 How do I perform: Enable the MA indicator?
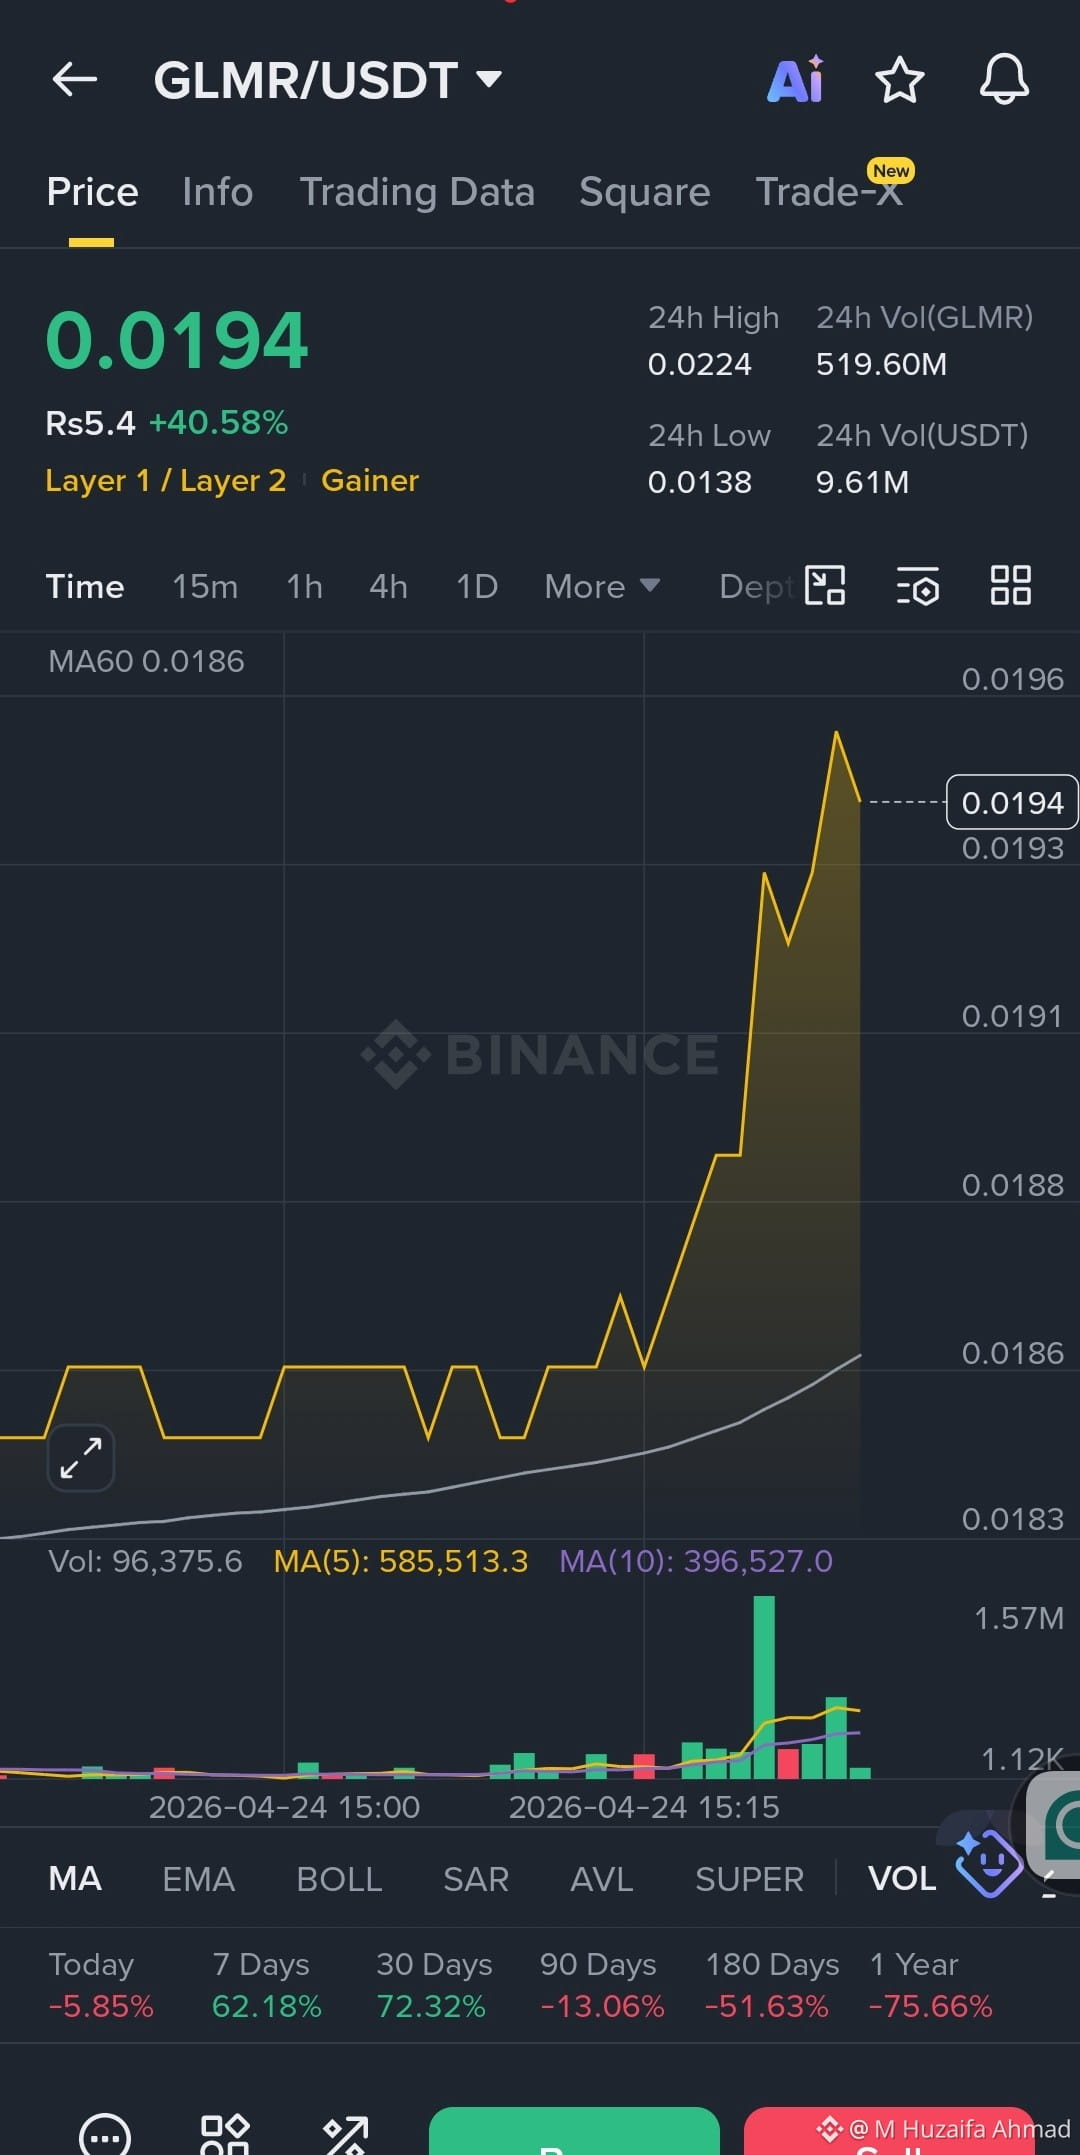[75, 1879]
